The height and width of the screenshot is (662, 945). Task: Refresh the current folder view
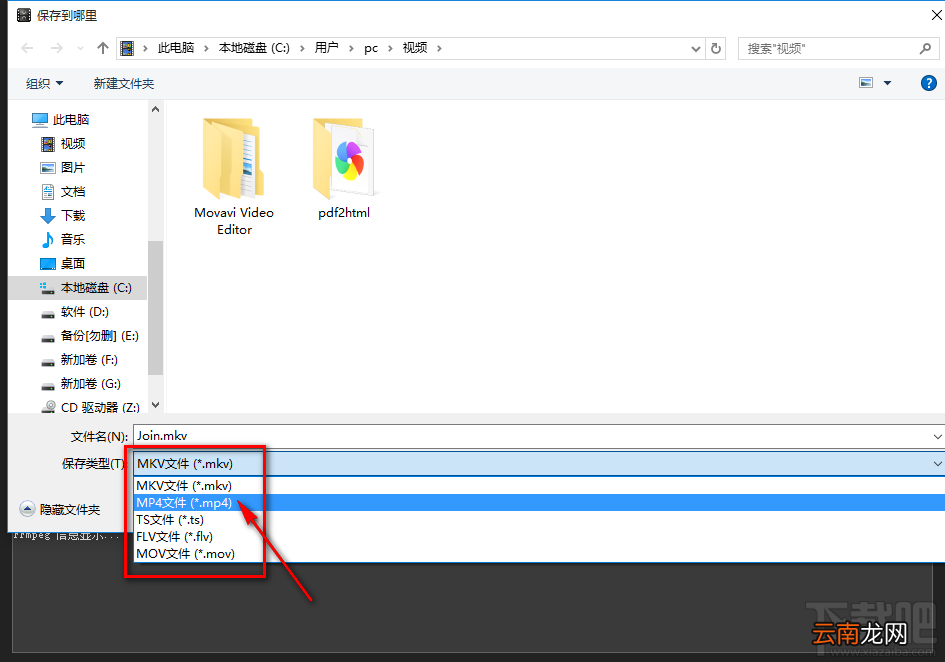[x=716, y=48]
